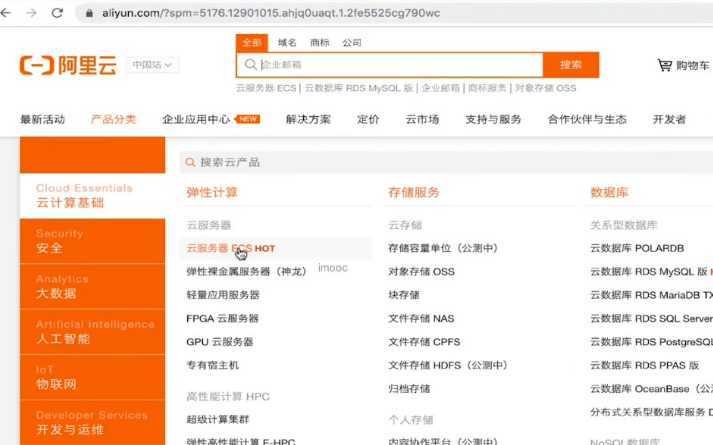The image size is (713, 445).
Task: Open the 最新活动 menu
Action: coord(43,120)
